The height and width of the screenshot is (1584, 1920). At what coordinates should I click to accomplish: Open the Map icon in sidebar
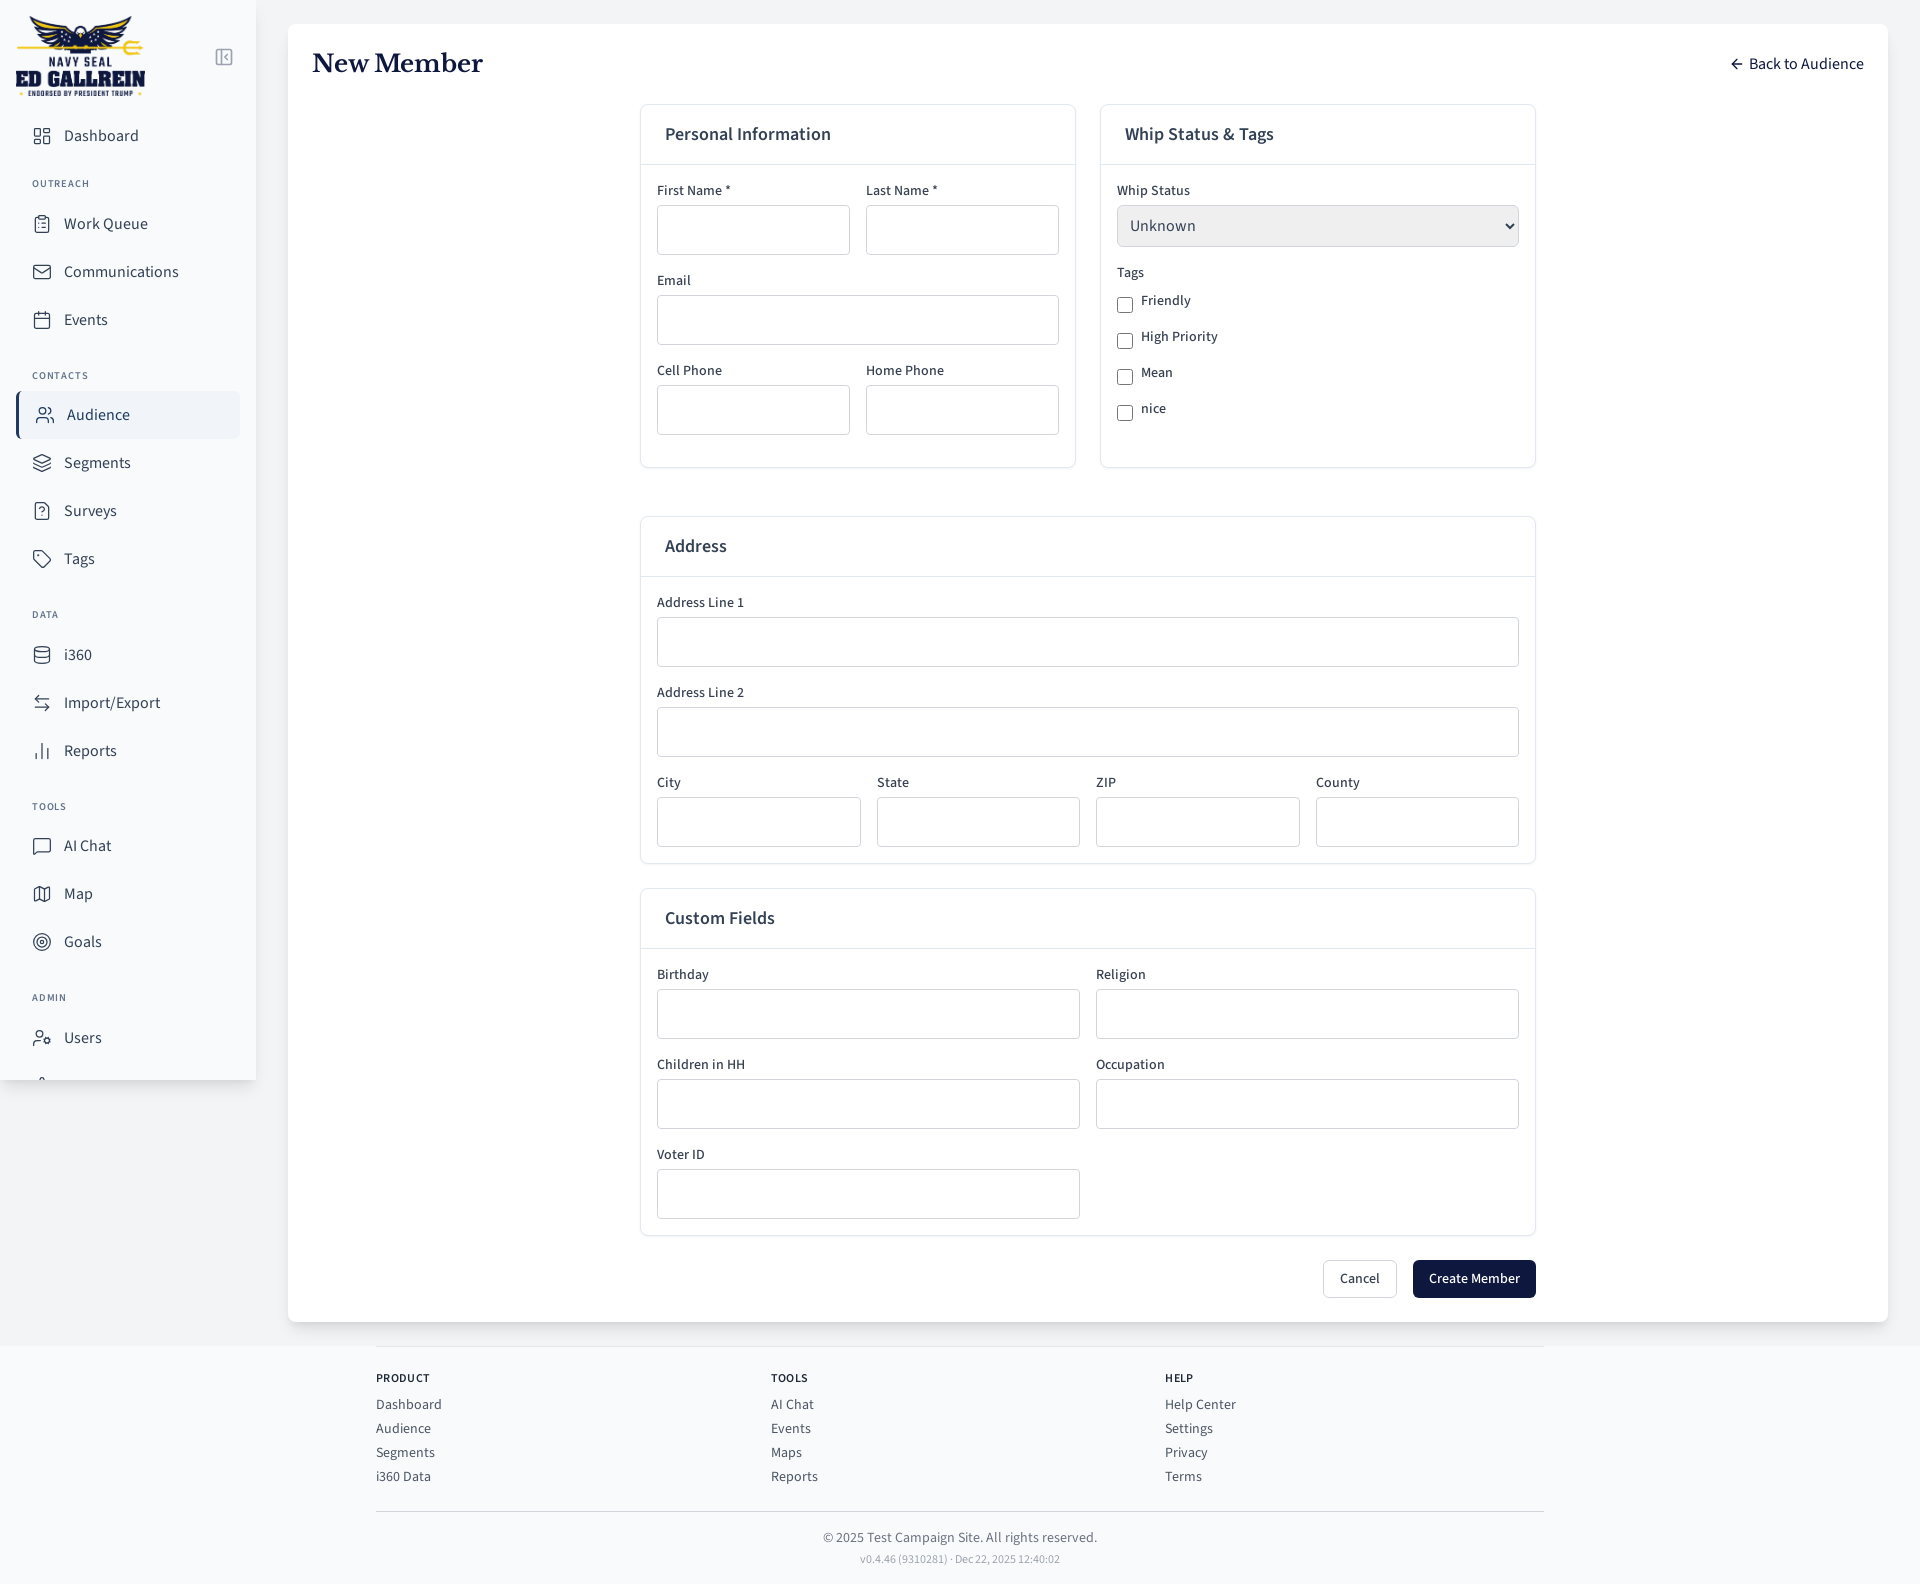(x=42, y=894)
